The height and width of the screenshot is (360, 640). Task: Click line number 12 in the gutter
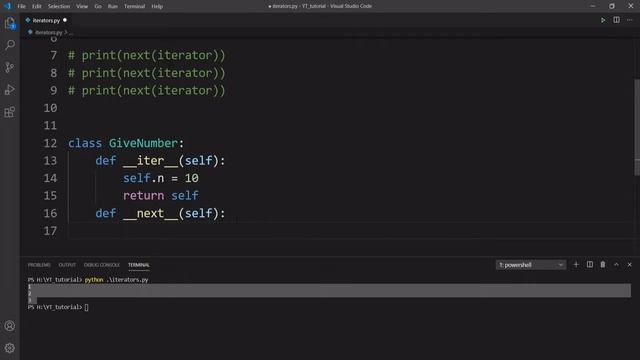[50, 143]
